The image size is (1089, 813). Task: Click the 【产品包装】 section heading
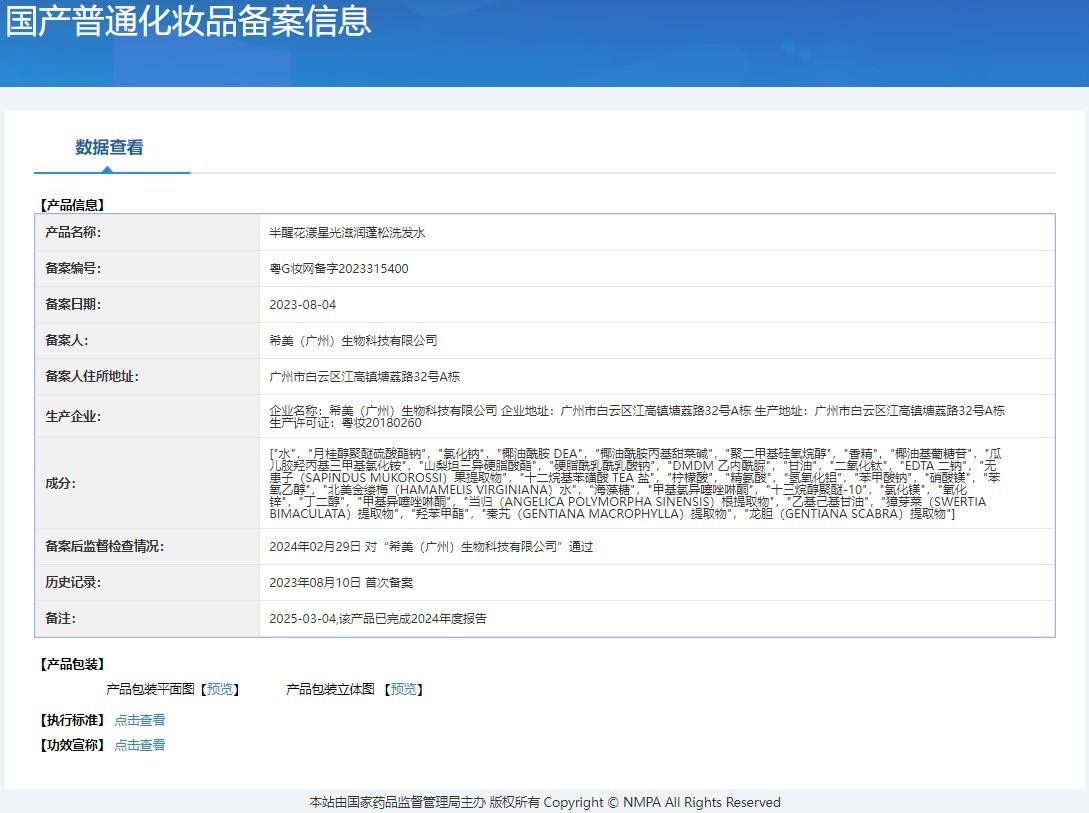[72, 664]
